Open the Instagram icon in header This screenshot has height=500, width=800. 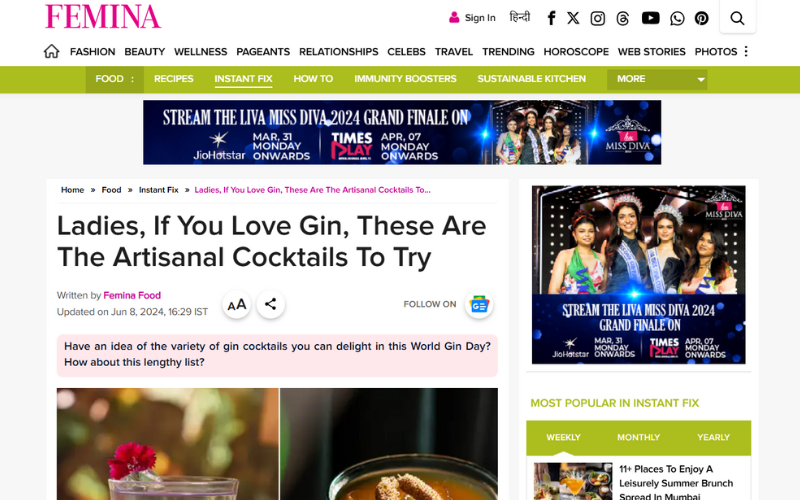[597, 18]
